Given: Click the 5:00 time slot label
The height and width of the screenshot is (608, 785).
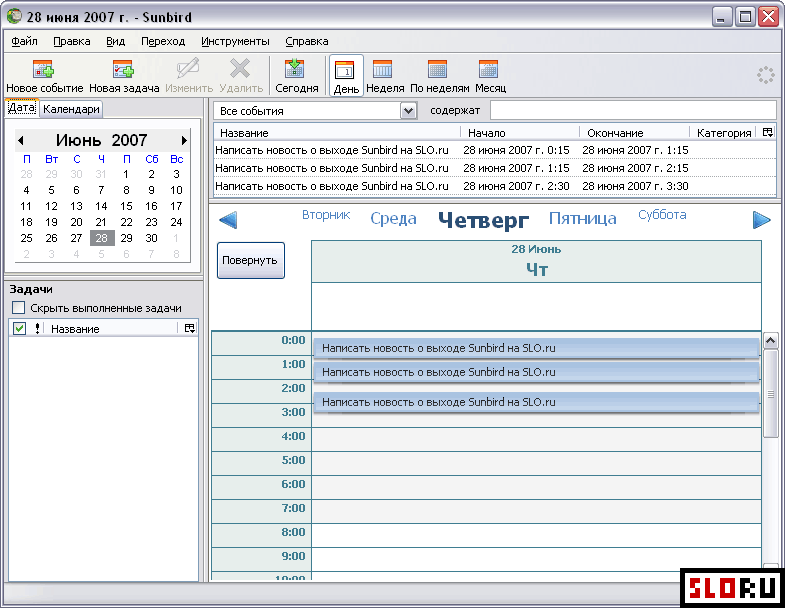Looking at the screenshot, I should (x=293, y=460).
